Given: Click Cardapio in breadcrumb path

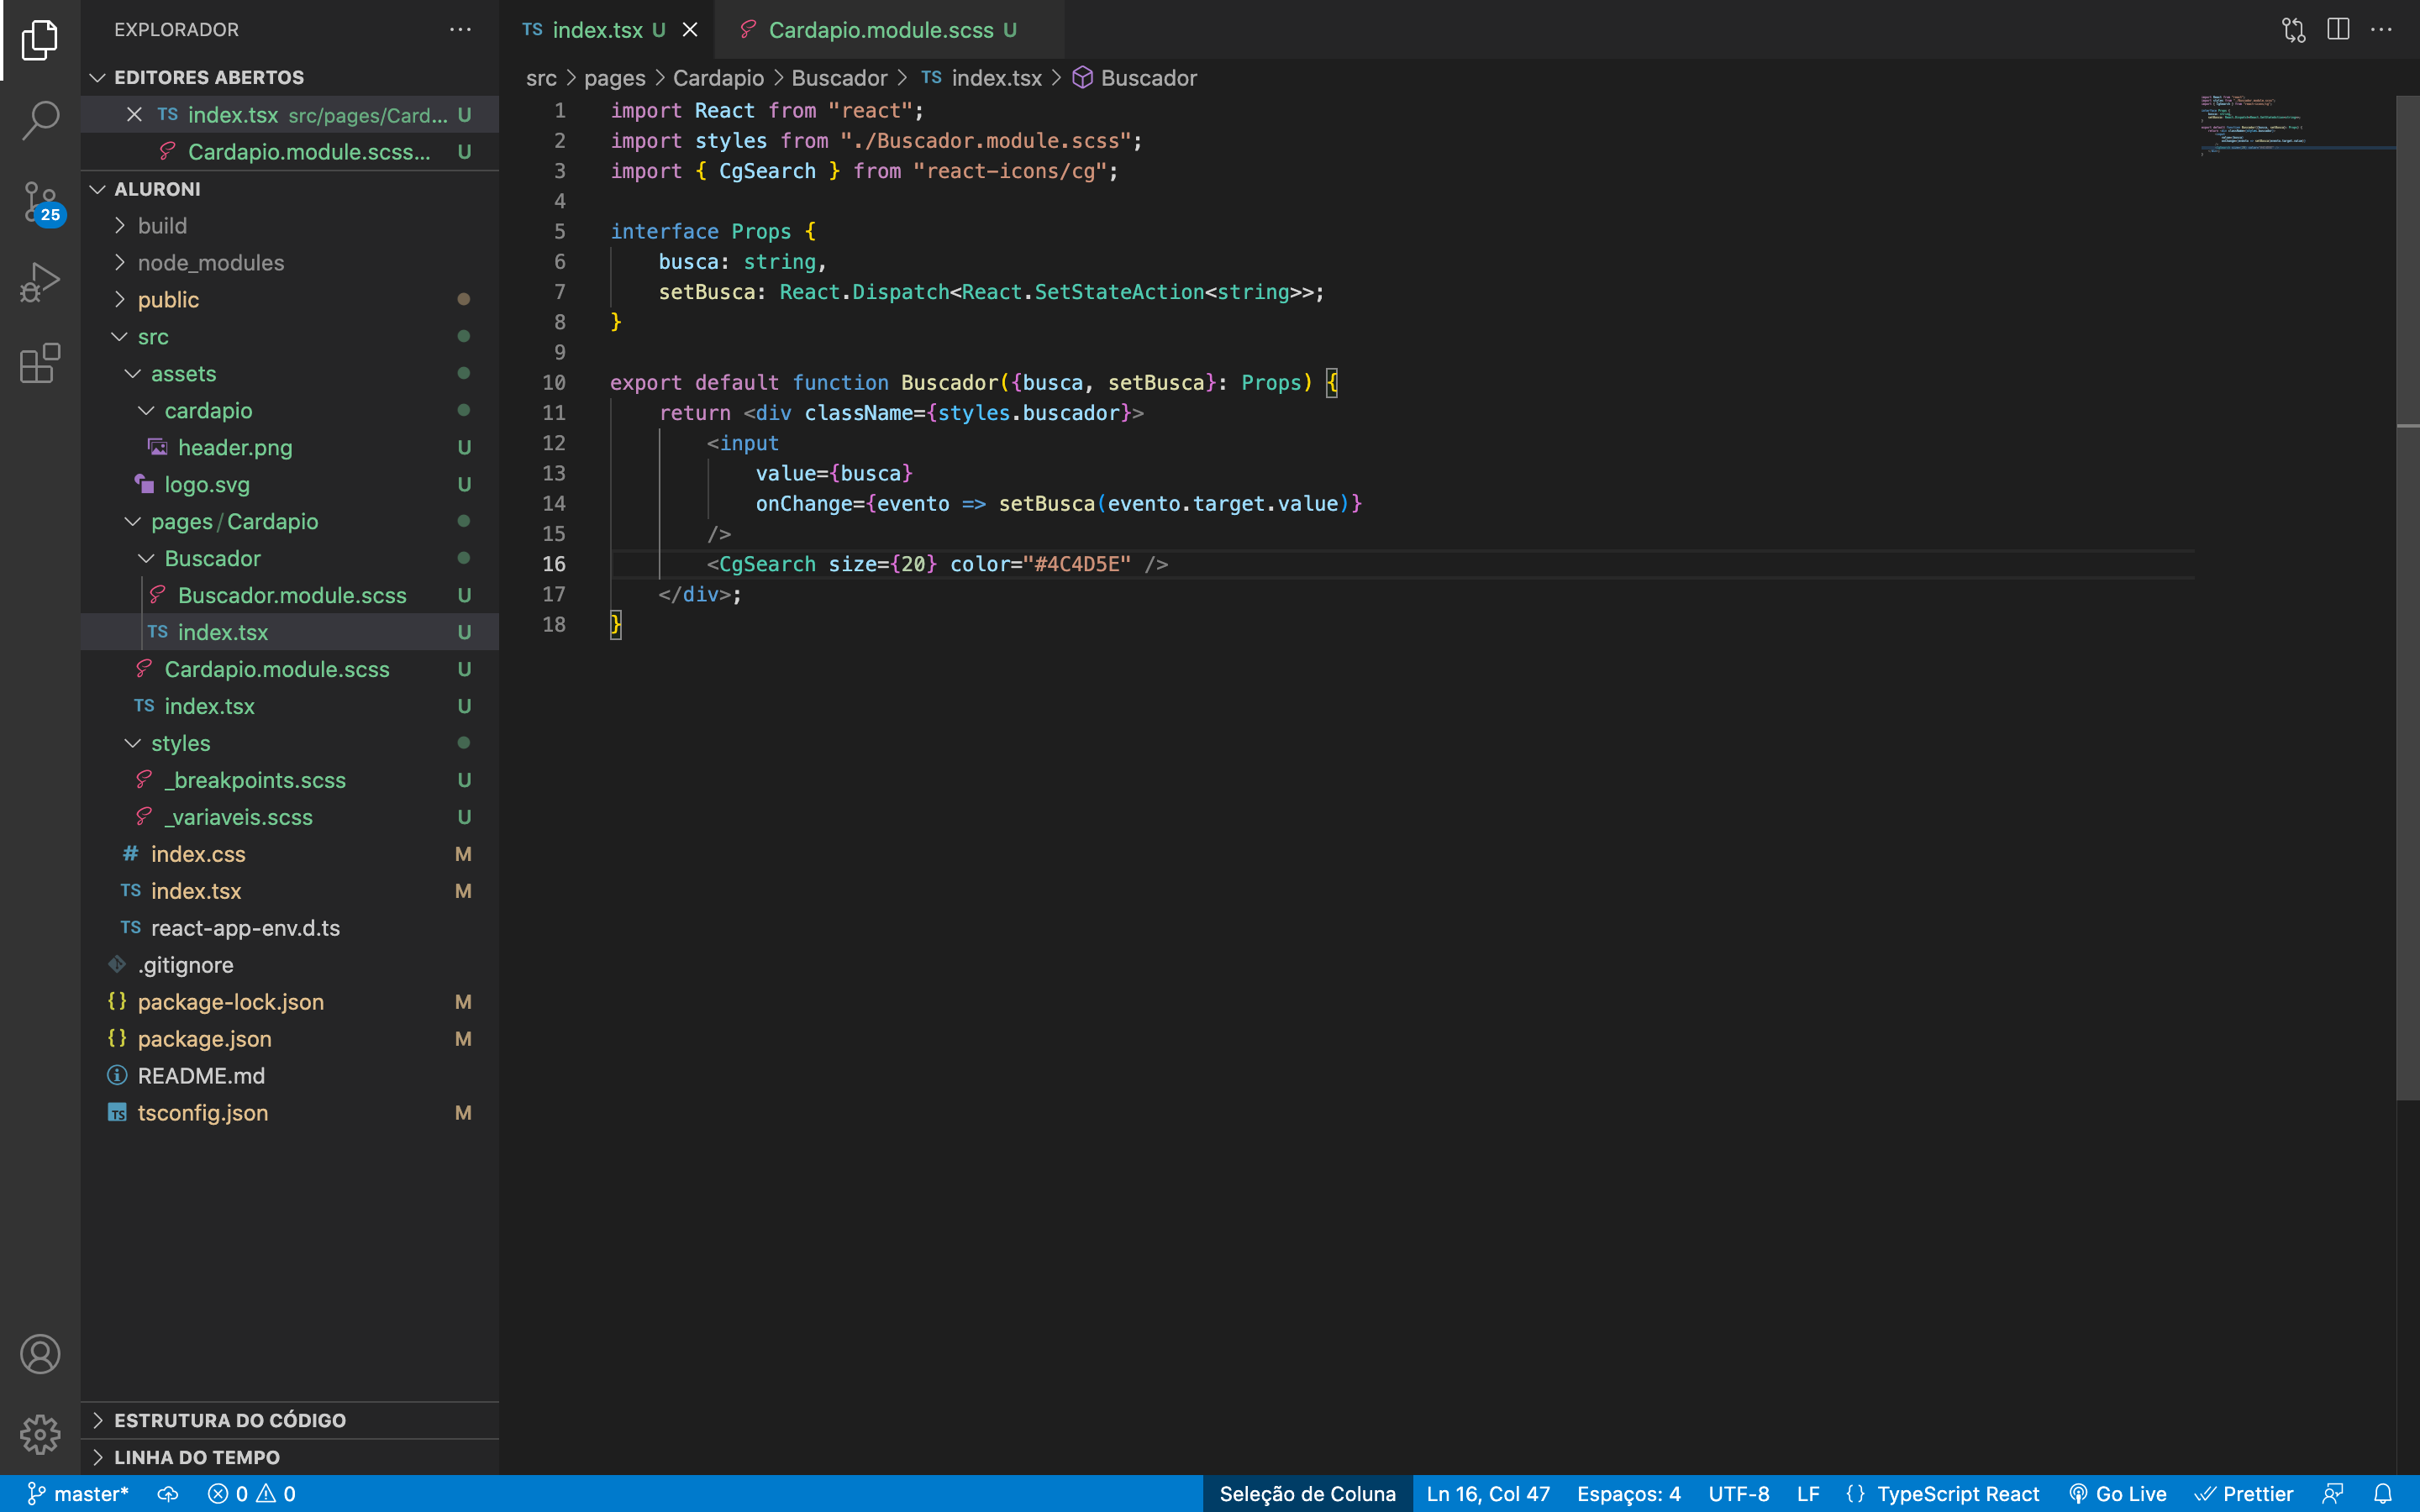Looking at the screenshot, I should click(x=718, y=78).
